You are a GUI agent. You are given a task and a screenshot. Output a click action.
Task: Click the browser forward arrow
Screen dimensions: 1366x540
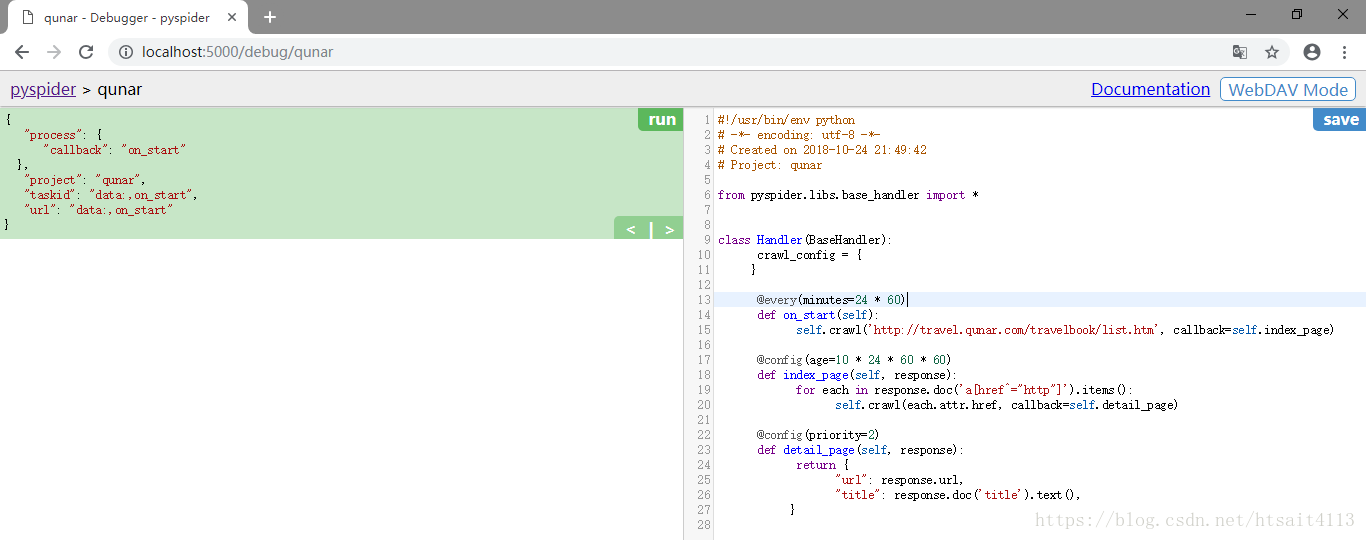(x=54, y=52)
